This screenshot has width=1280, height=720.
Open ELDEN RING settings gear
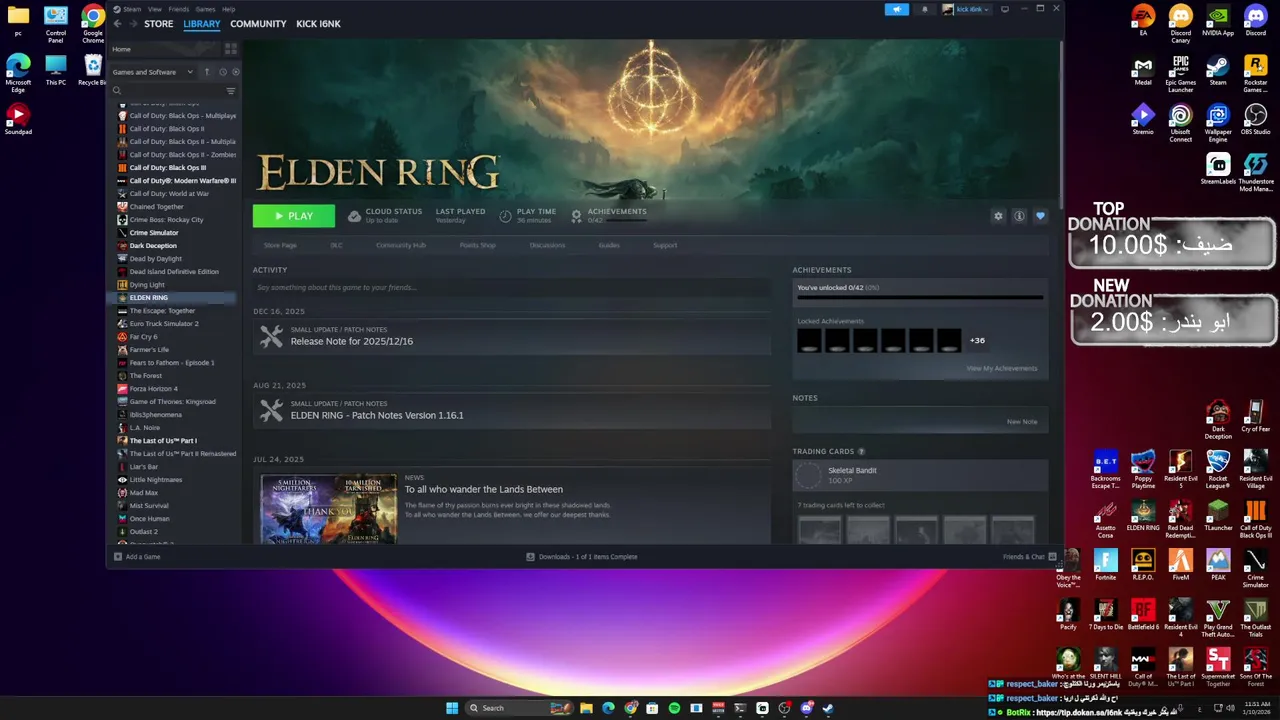pyautogui.click(x=998, y=216)
